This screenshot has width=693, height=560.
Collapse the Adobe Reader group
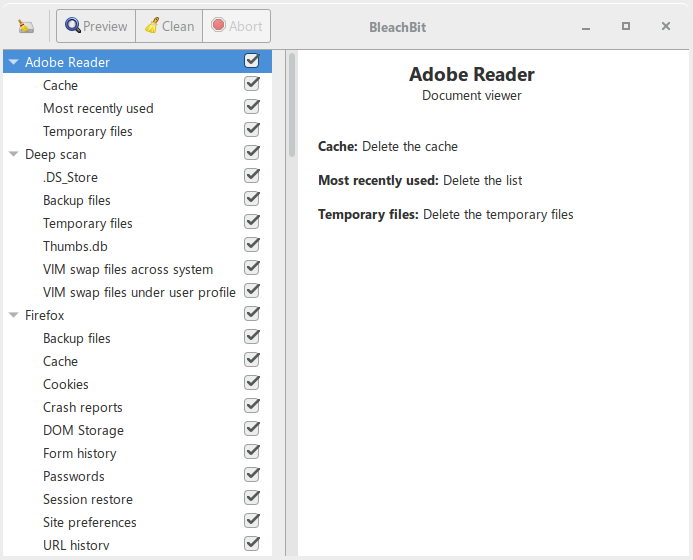pyautogui.click(x=14, y=62)
